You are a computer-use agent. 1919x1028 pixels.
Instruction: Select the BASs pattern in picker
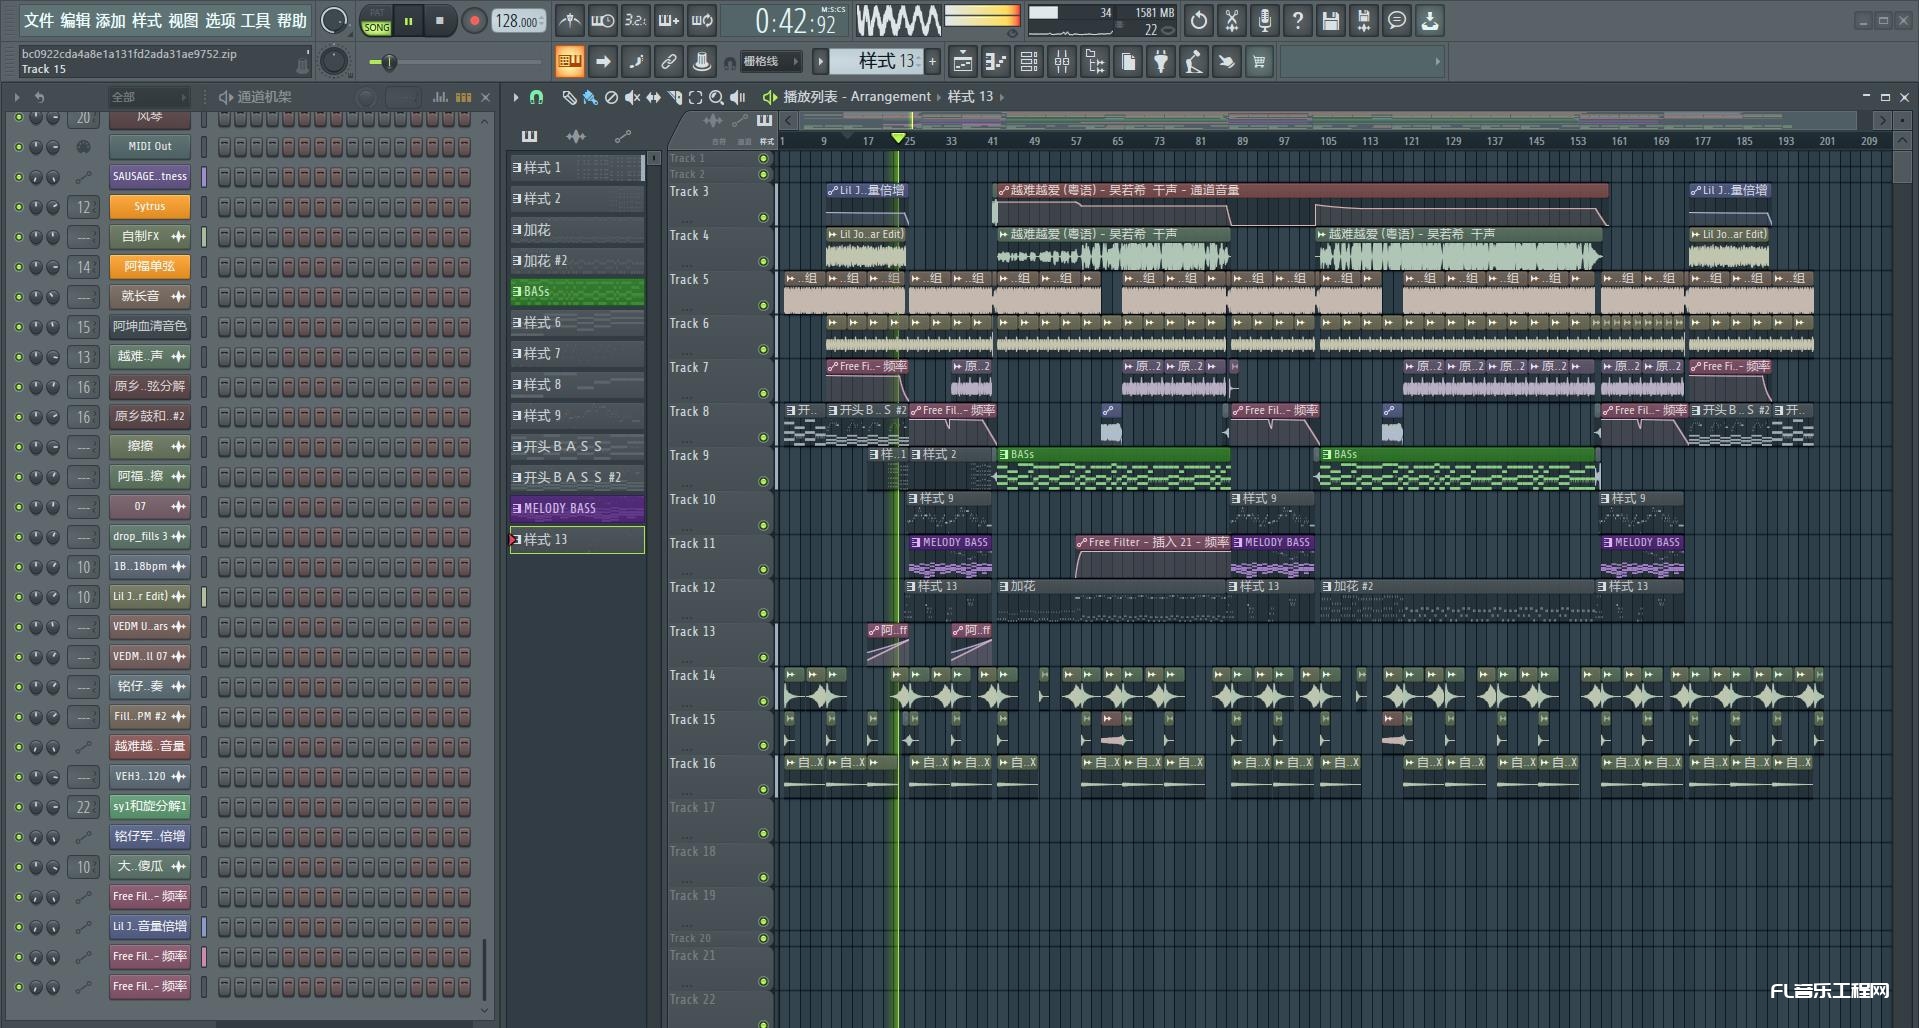(577, 292)
